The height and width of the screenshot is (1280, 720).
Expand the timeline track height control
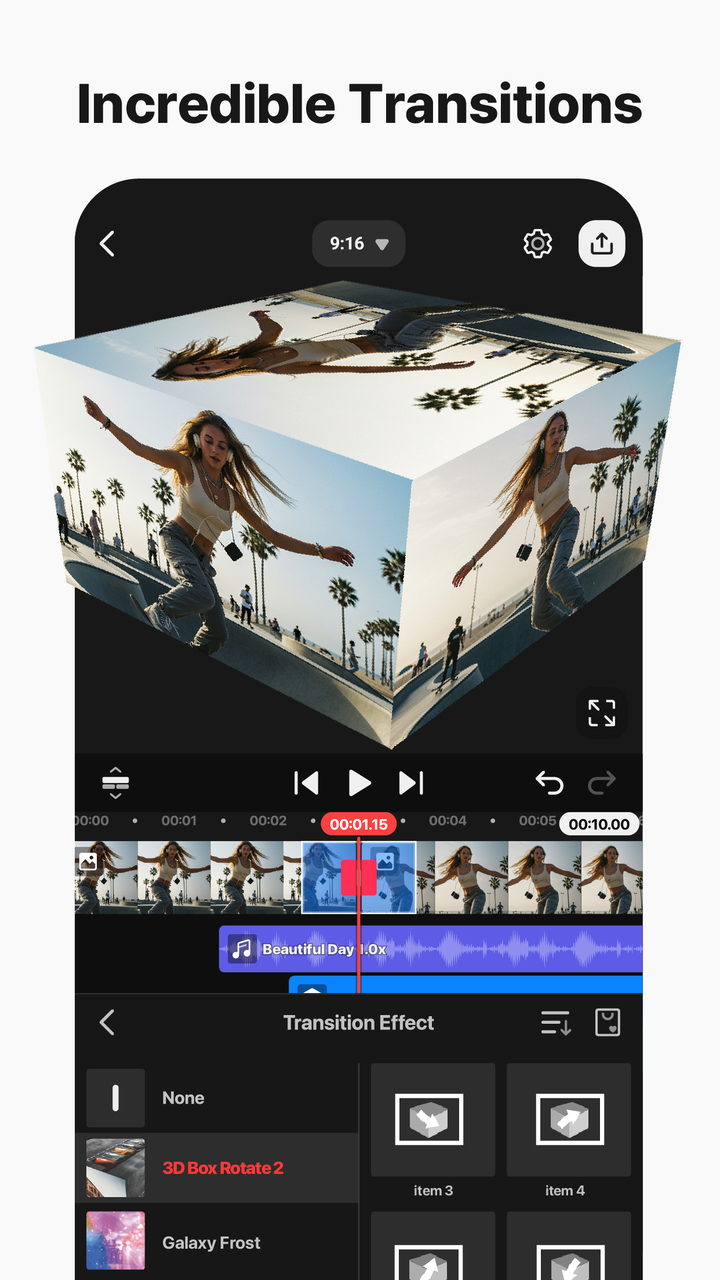coord(115,783)
